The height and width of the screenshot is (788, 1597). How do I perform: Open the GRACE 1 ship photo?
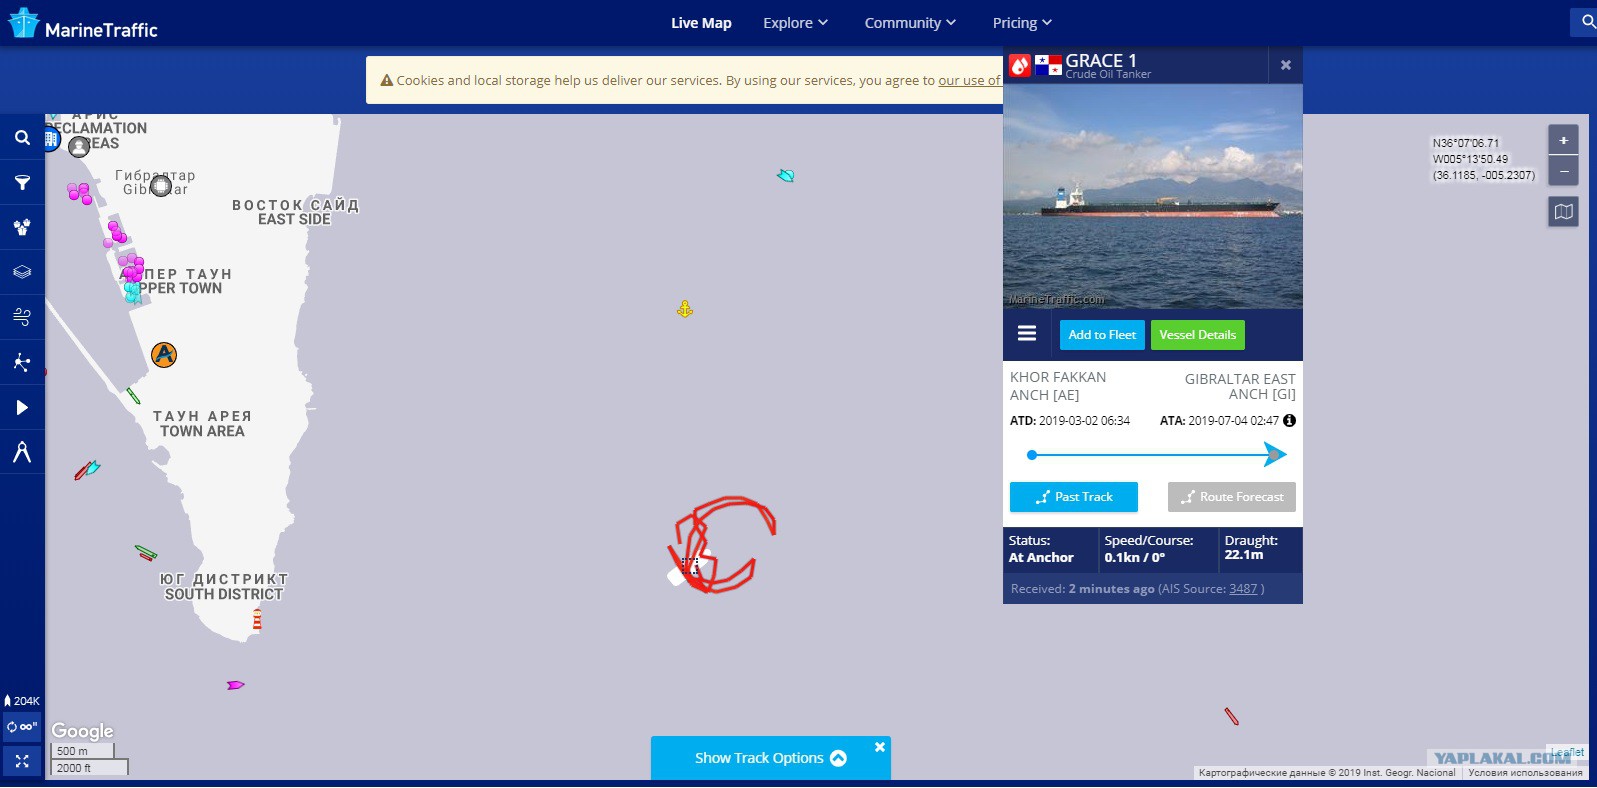(1153, 196)
